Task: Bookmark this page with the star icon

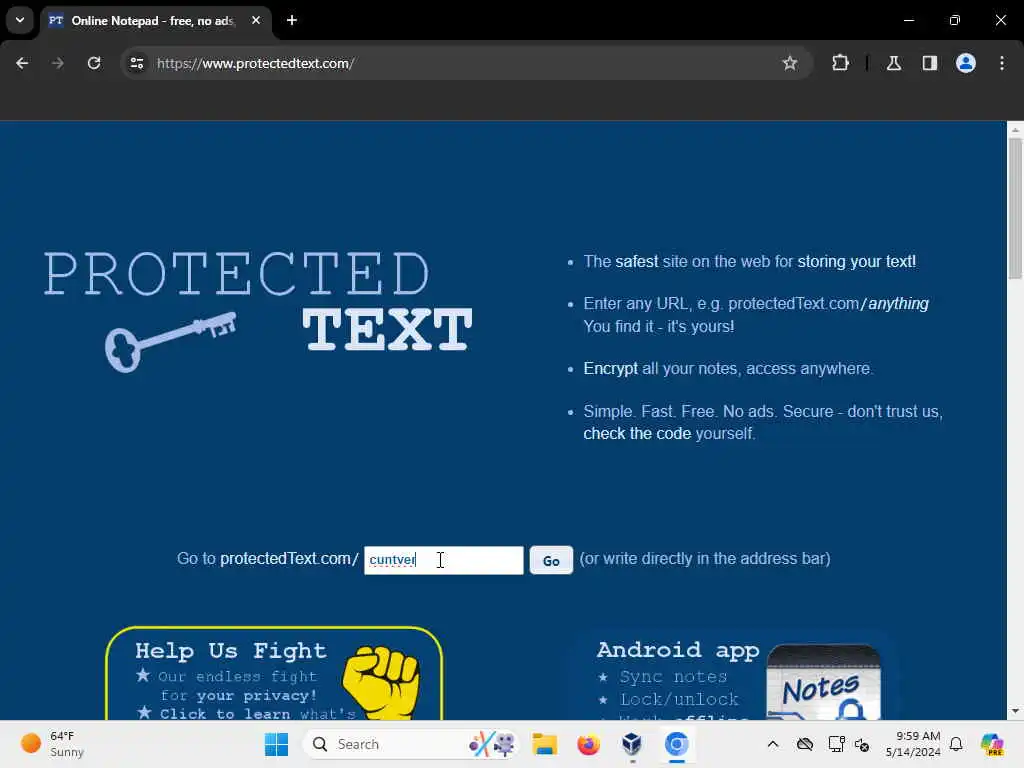Action: pos(790,63)
